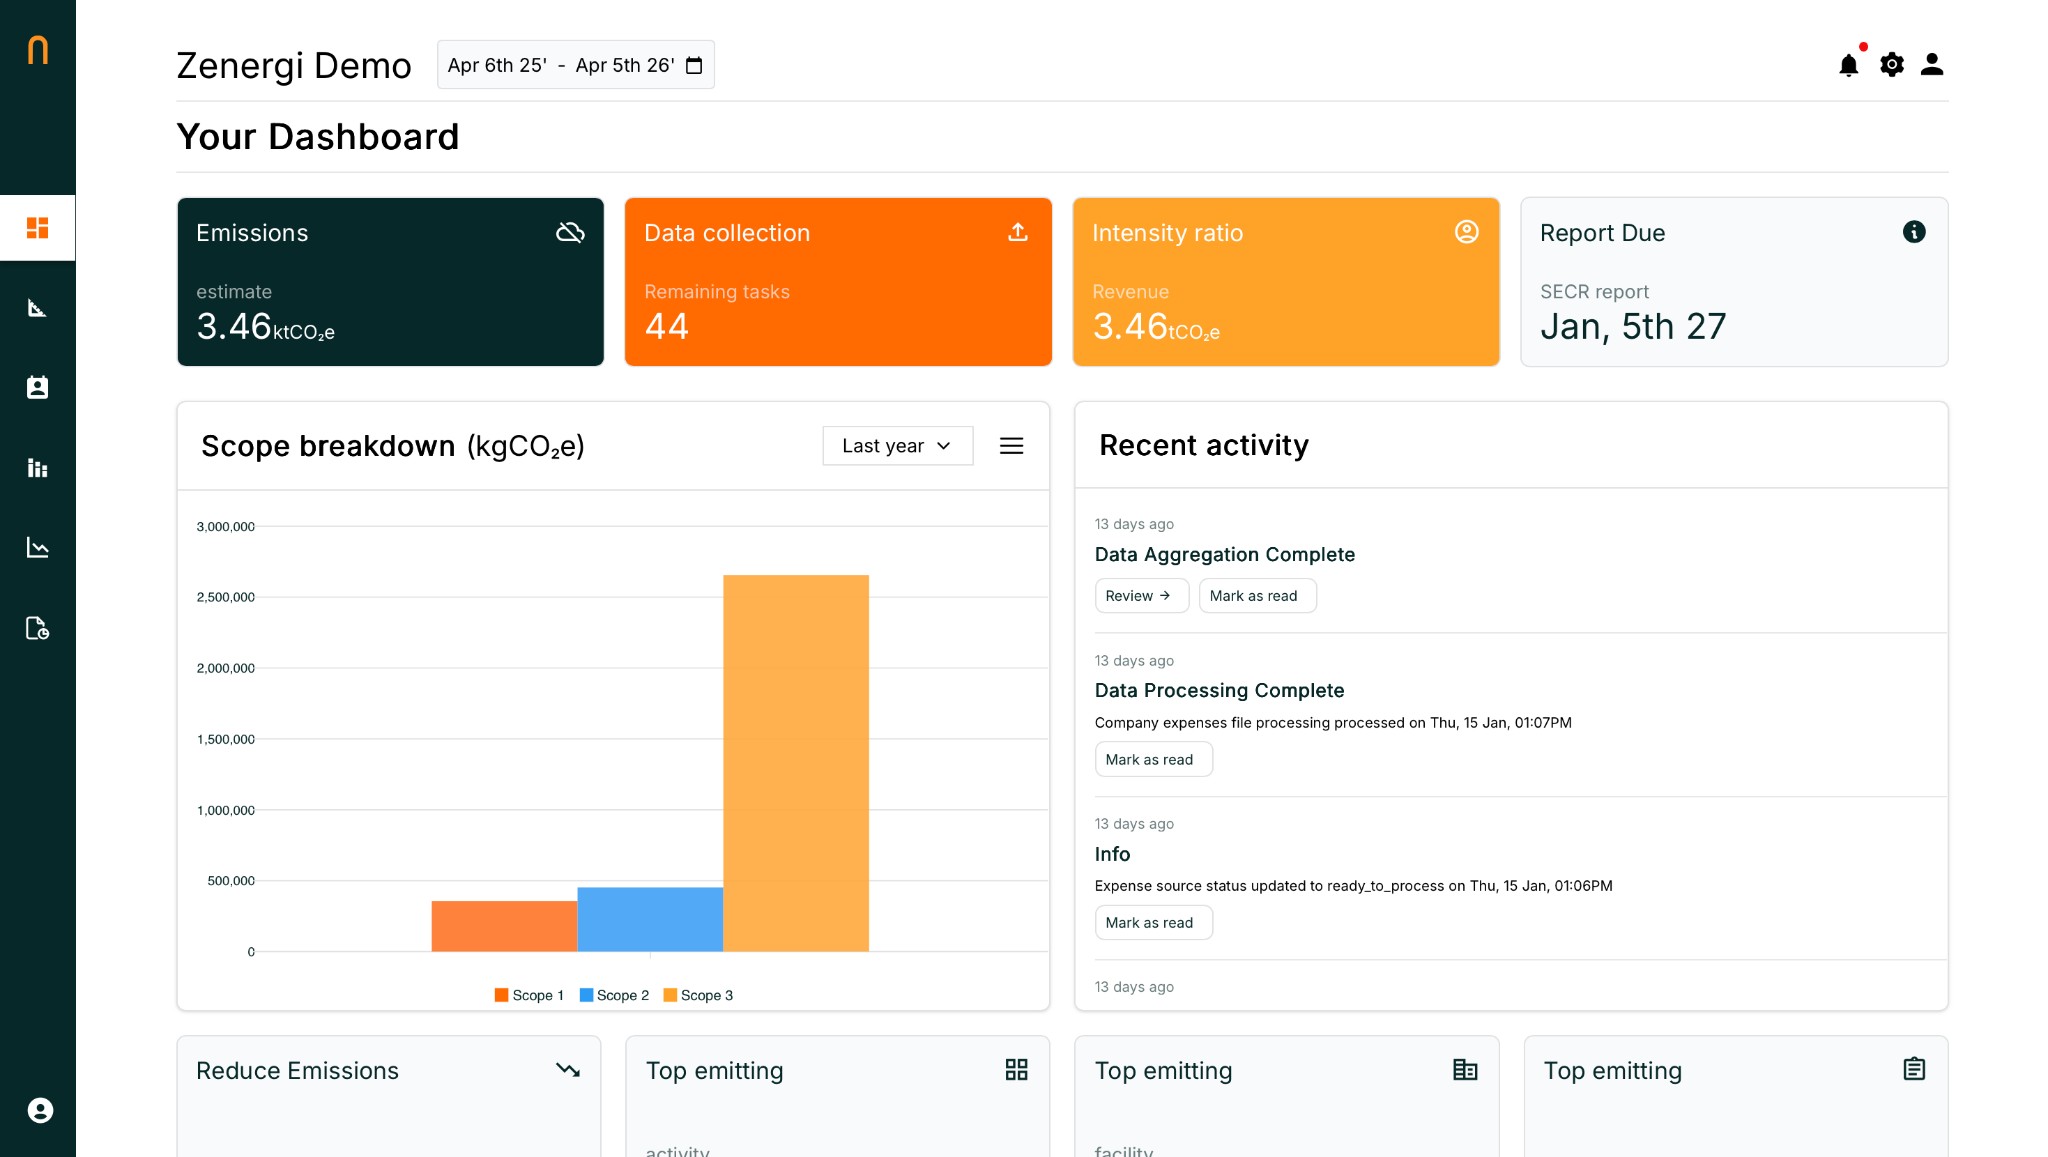The height and width of the screenshot is (1157, 2048).
Task: Mark Data Processing Complete as read
Action: click(x=1152, y=759)
